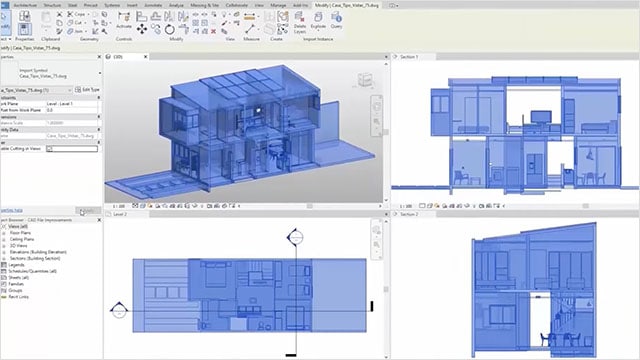Viewport: 640px width, 360px height.
Task: Close the {3D} view tab
Action: [146, 57]
